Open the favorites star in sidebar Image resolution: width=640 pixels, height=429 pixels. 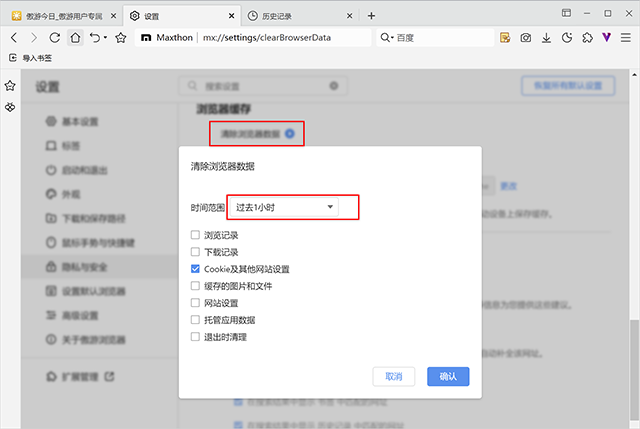(x=10, y=86)
